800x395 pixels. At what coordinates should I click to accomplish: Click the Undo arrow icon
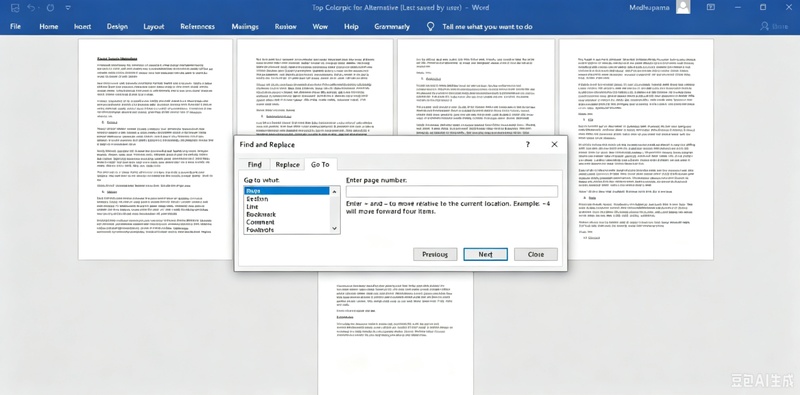click(x=31, y=8)
